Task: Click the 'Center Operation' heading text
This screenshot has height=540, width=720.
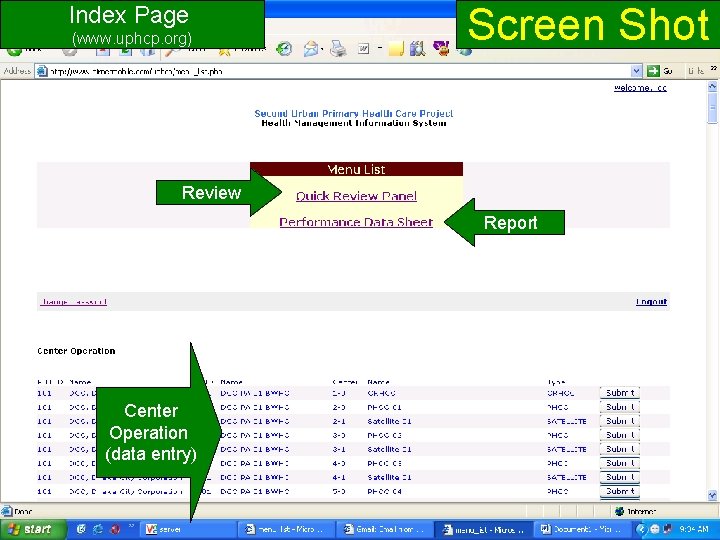Action: (x=76, y=351)
